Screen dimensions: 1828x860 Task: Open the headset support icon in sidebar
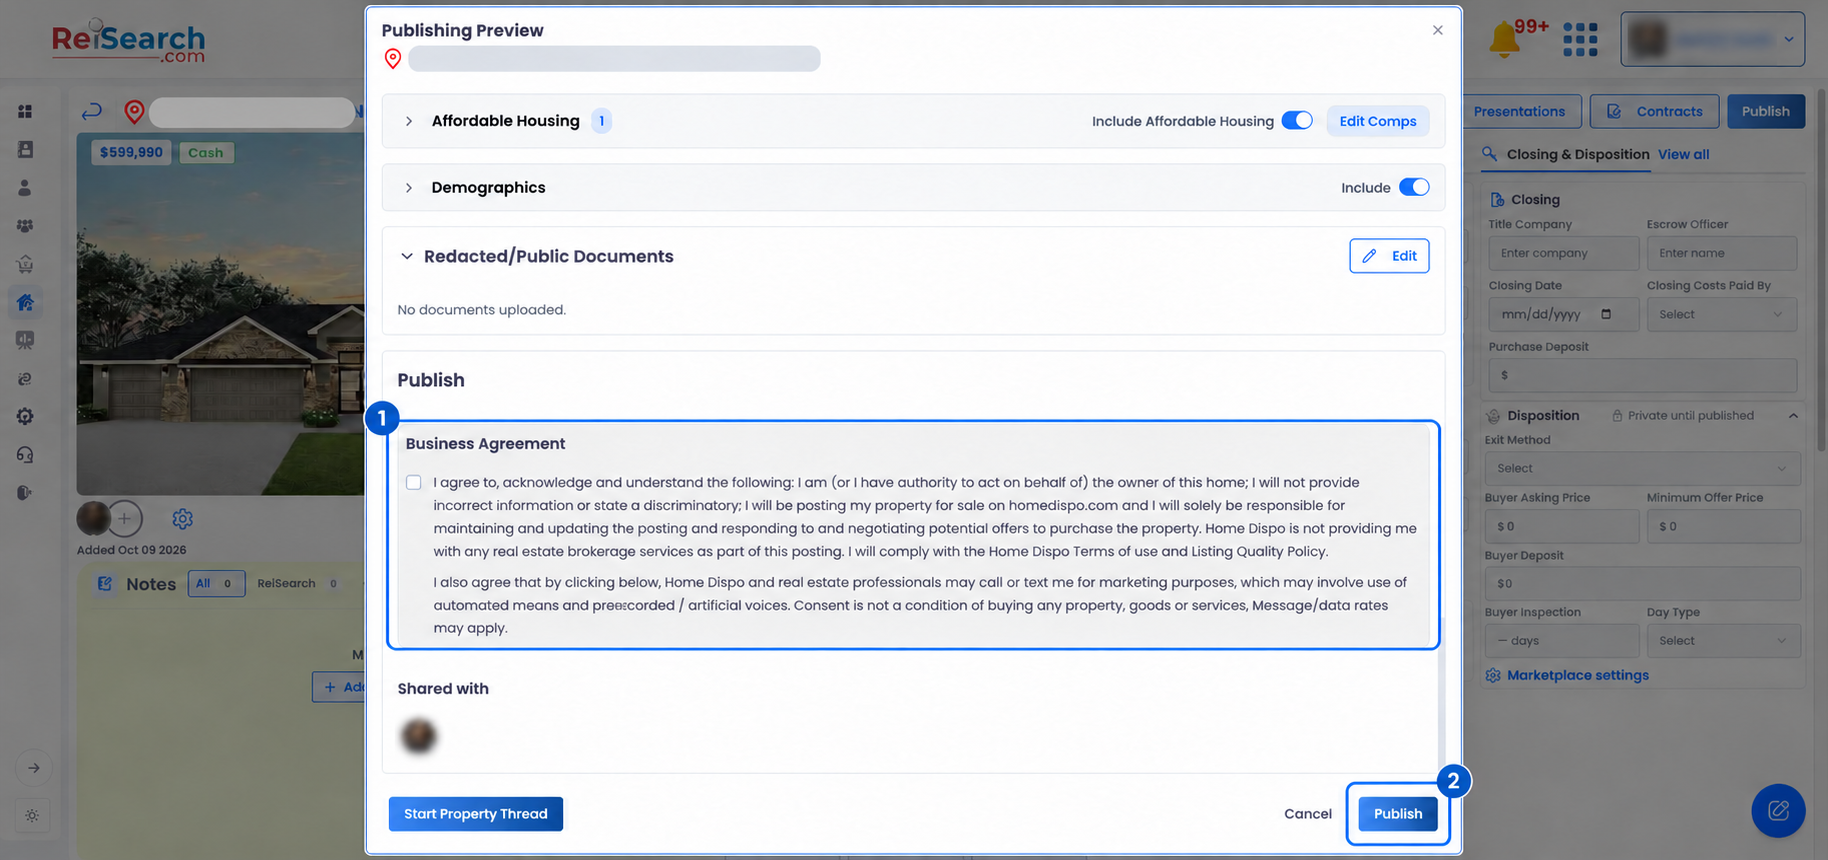pos(25,455)
